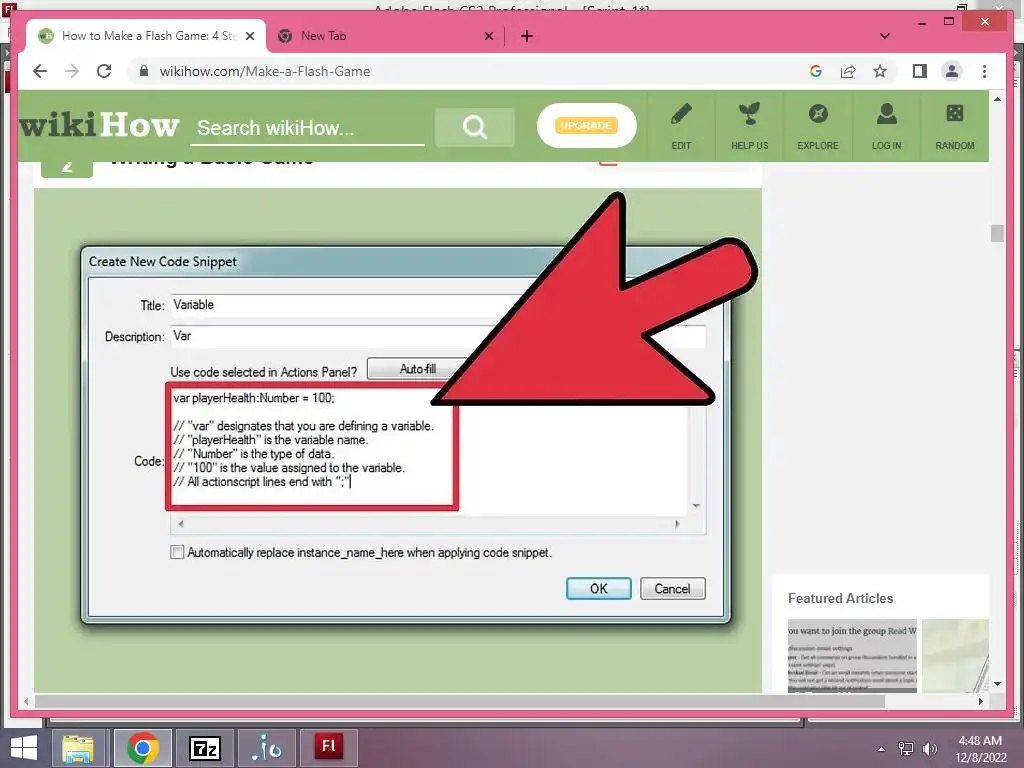Click the playerHealth code text area
1024x768 pixels.
coord(312,447)
